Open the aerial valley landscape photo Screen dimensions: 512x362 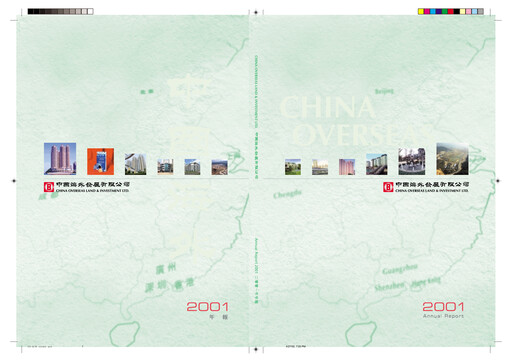coord(452,159)
